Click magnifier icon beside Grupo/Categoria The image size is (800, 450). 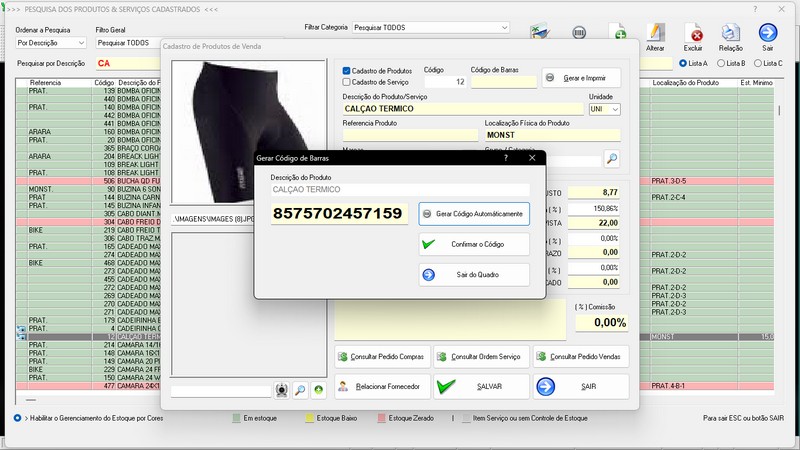[x=612, y=159]
